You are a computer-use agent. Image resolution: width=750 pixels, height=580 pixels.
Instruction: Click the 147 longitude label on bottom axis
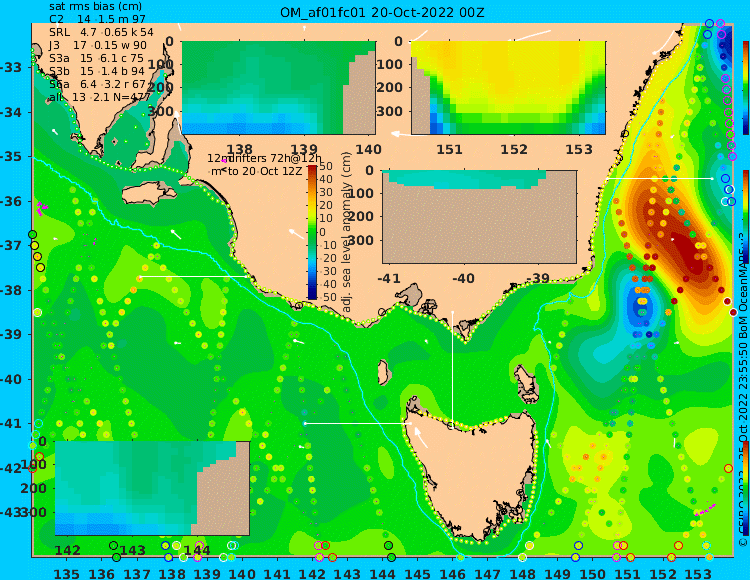(x=487, y=573)
